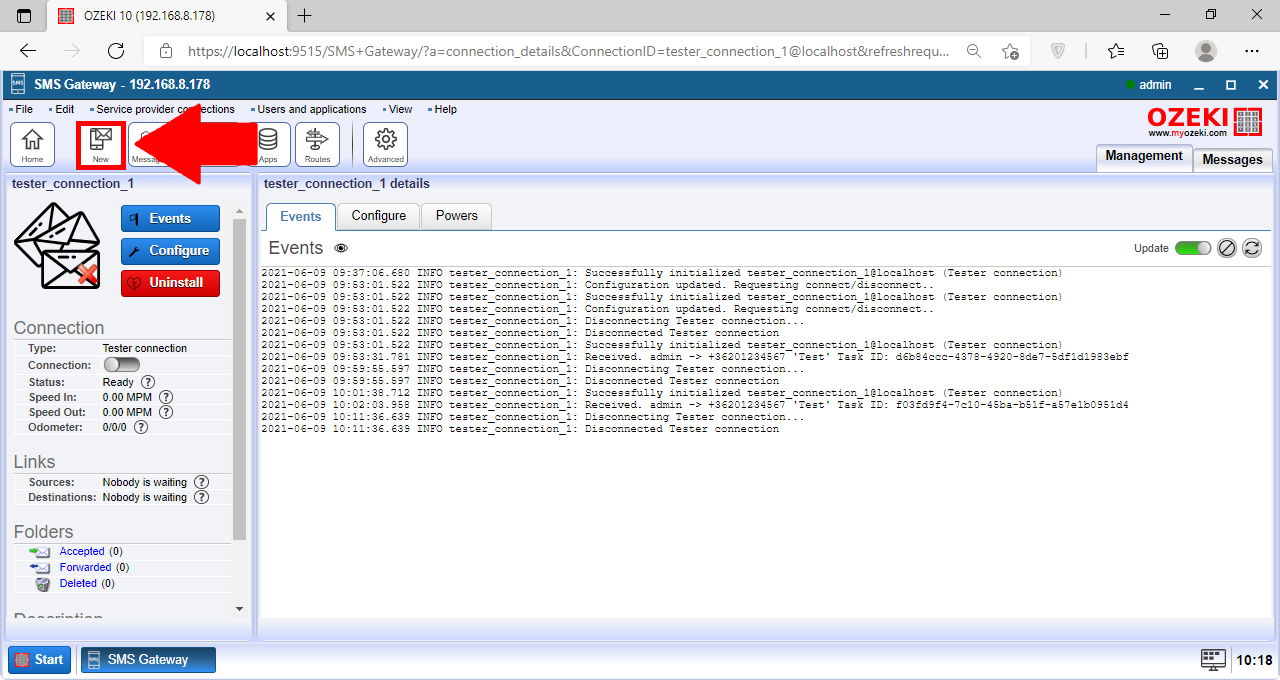Click the blue Events button
Image resolution: width=1280 pixels, height=680 pixels.
[170, 219]
